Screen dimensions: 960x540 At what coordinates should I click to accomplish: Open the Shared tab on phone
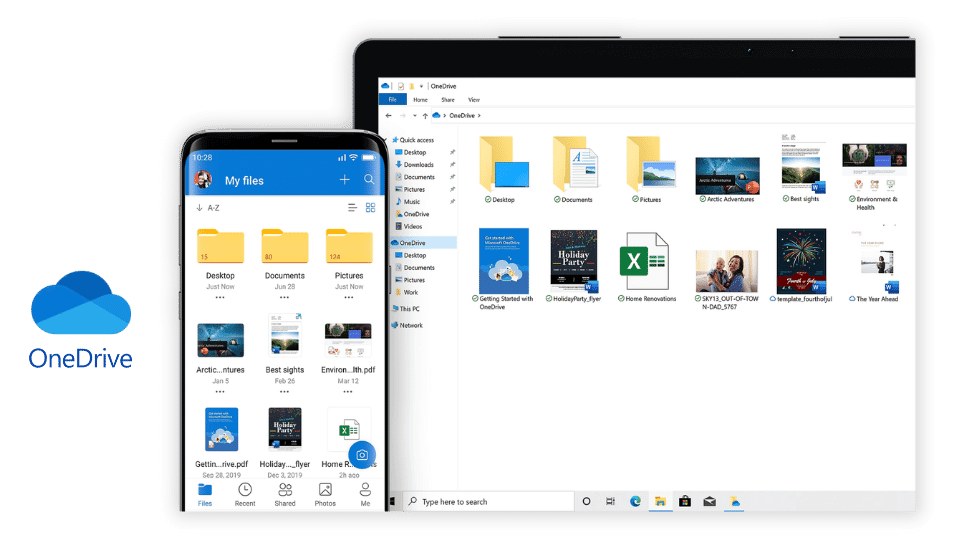[x=285, y=495]
